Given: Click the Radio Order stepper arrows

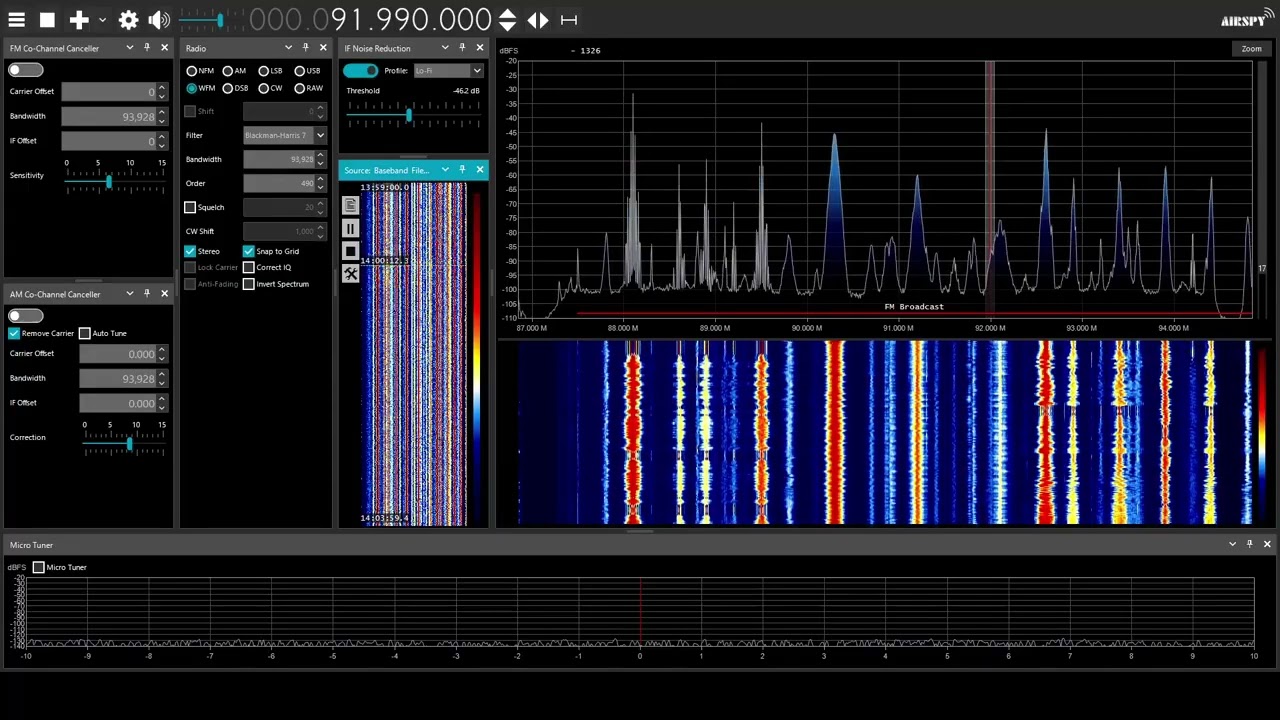Looking at the screenshot, I should 320,183.
